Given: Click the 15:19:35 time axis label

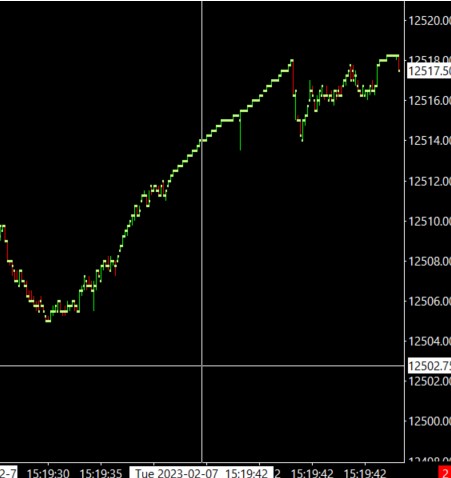Looking at the screenshot, I should (x=101, y=473).
